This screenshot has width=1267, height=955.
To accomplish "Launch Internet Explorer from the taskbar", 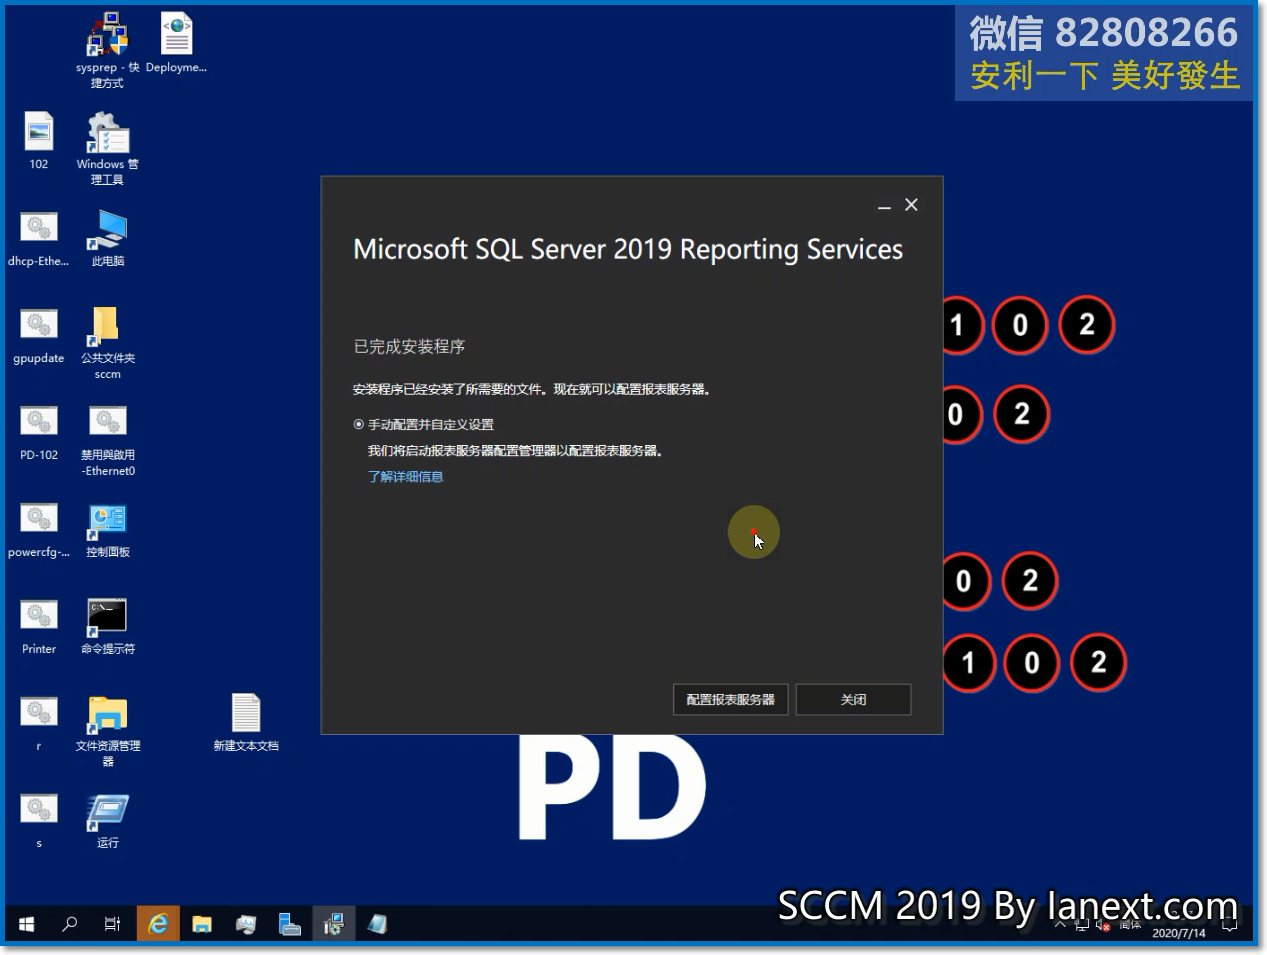I will 158,924.
